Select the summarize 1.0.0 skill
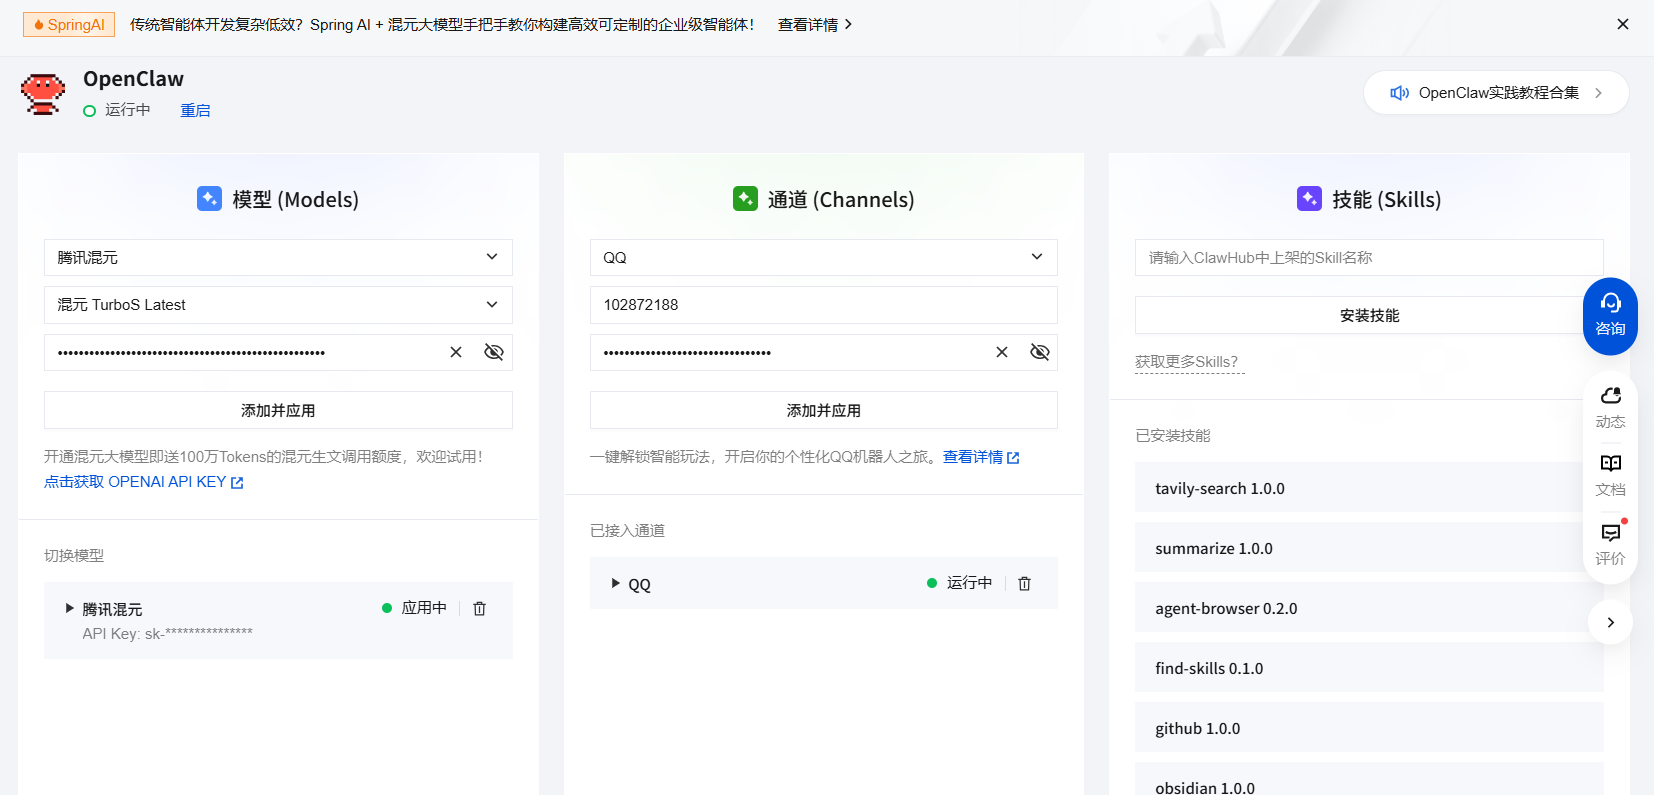 pos(1369,548)
